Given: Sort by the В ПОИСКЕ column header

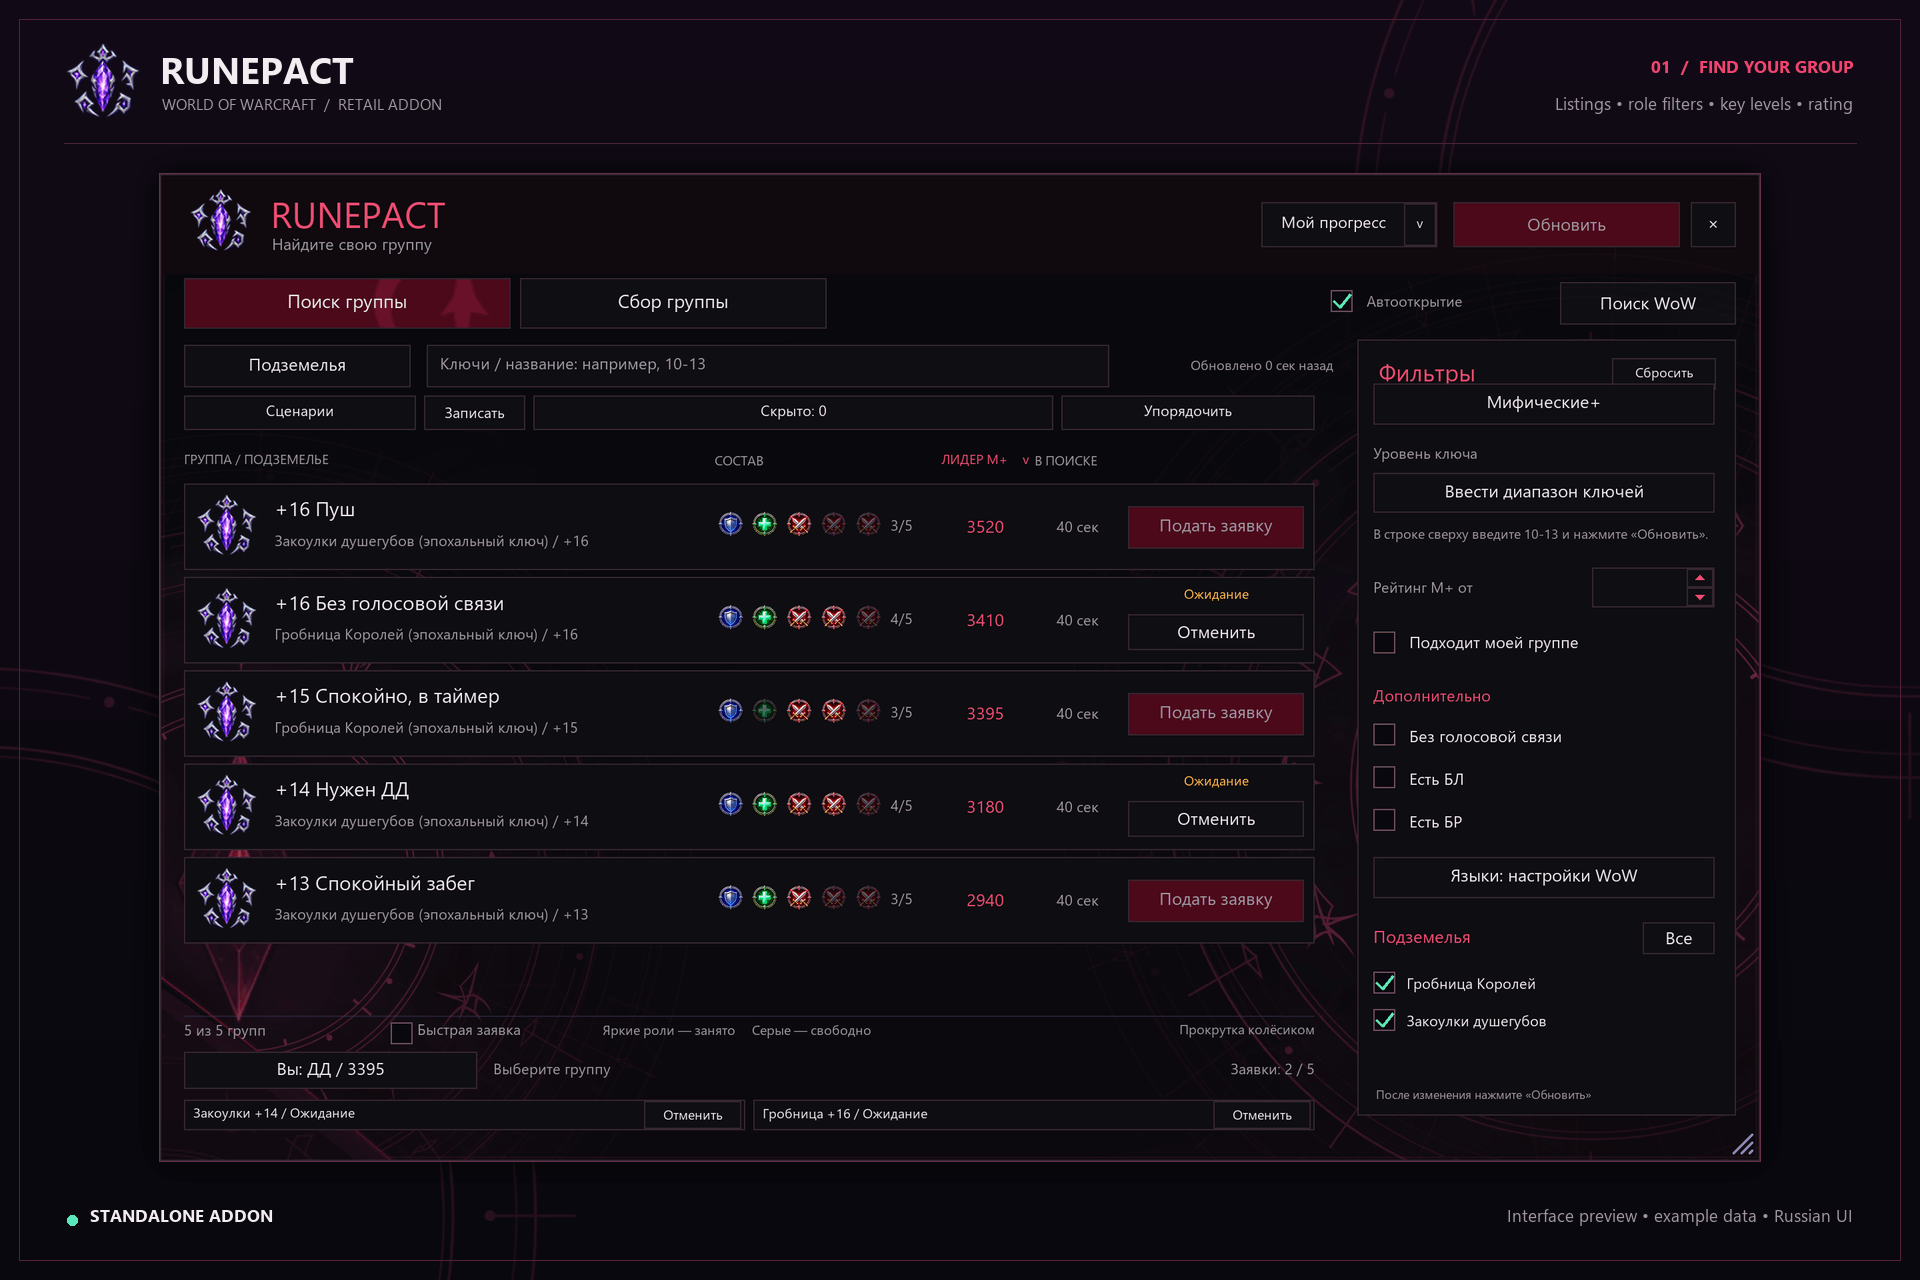Looking at the screenshot, I should (x=1065, y=461).
